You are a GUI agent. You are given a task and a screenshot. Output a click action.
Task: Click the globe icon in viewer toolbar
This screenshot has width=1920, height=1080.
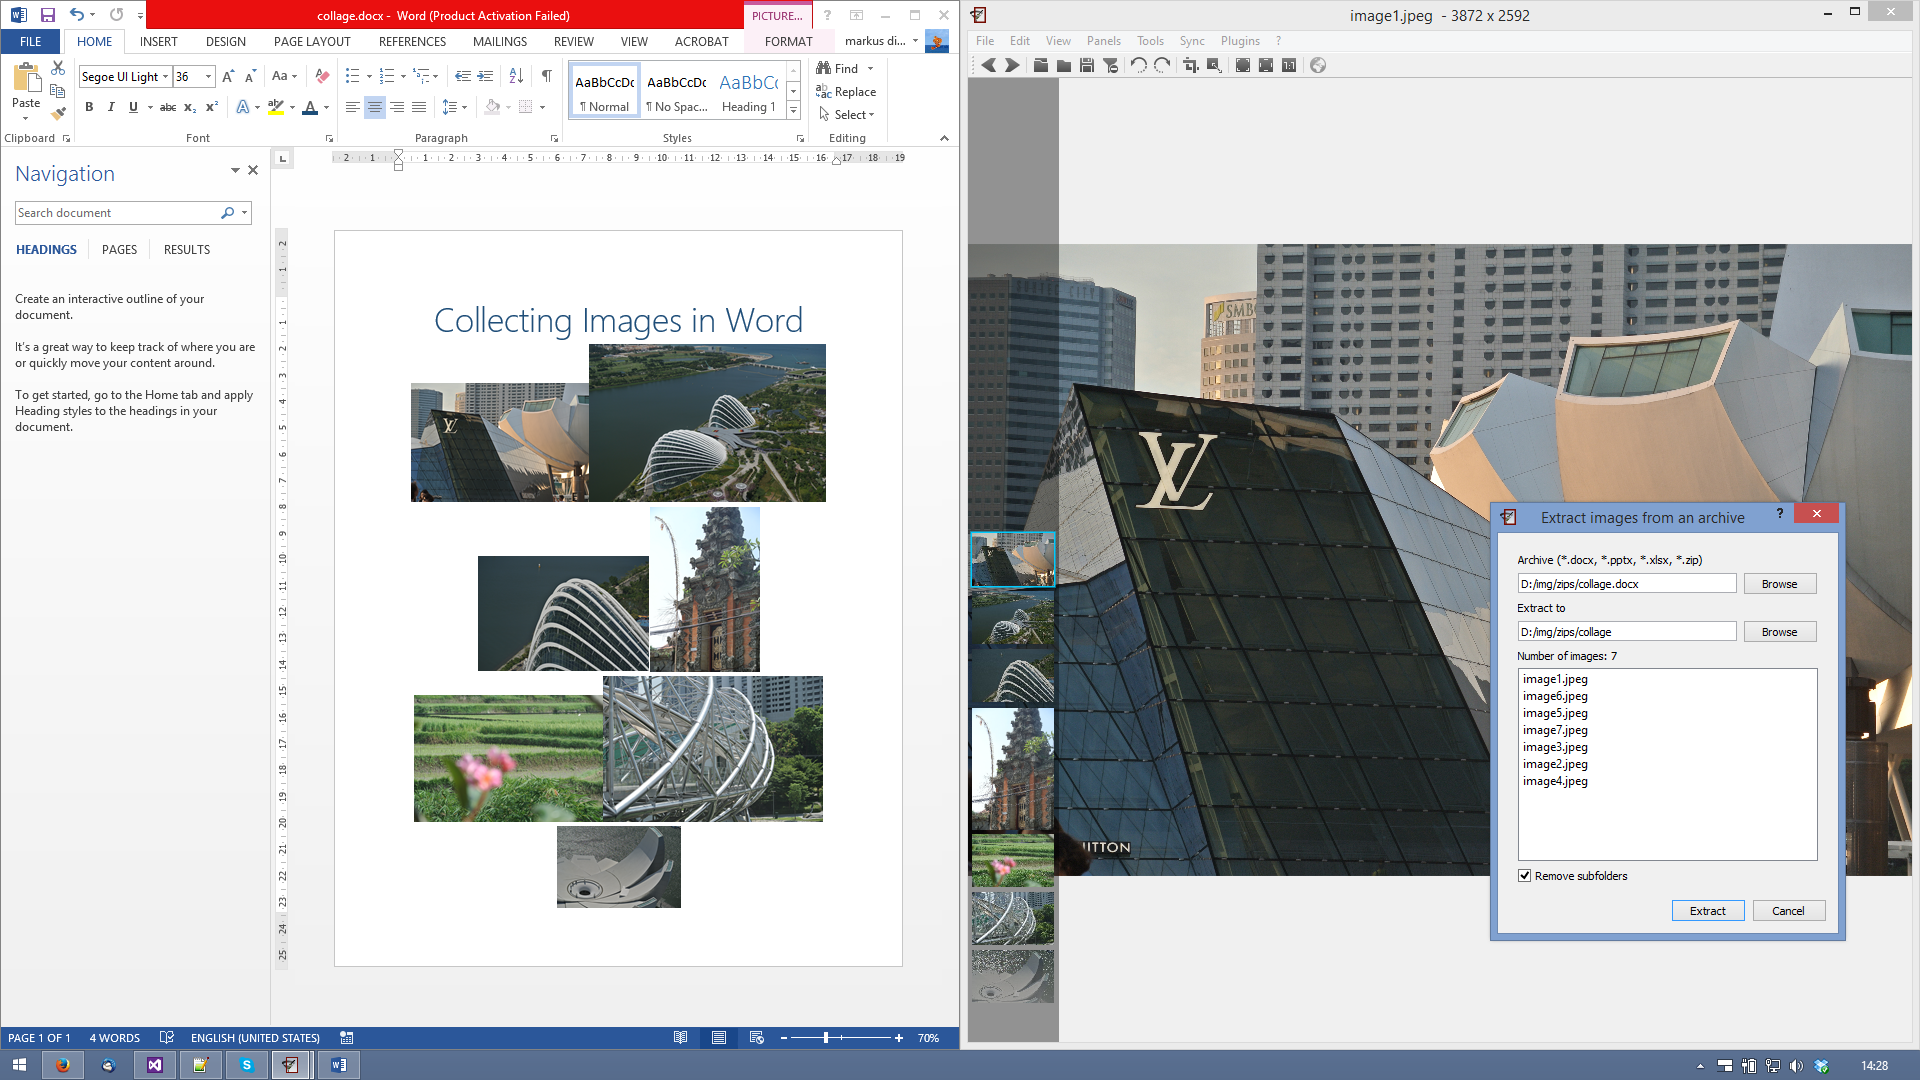click(x=1318, y=65)
